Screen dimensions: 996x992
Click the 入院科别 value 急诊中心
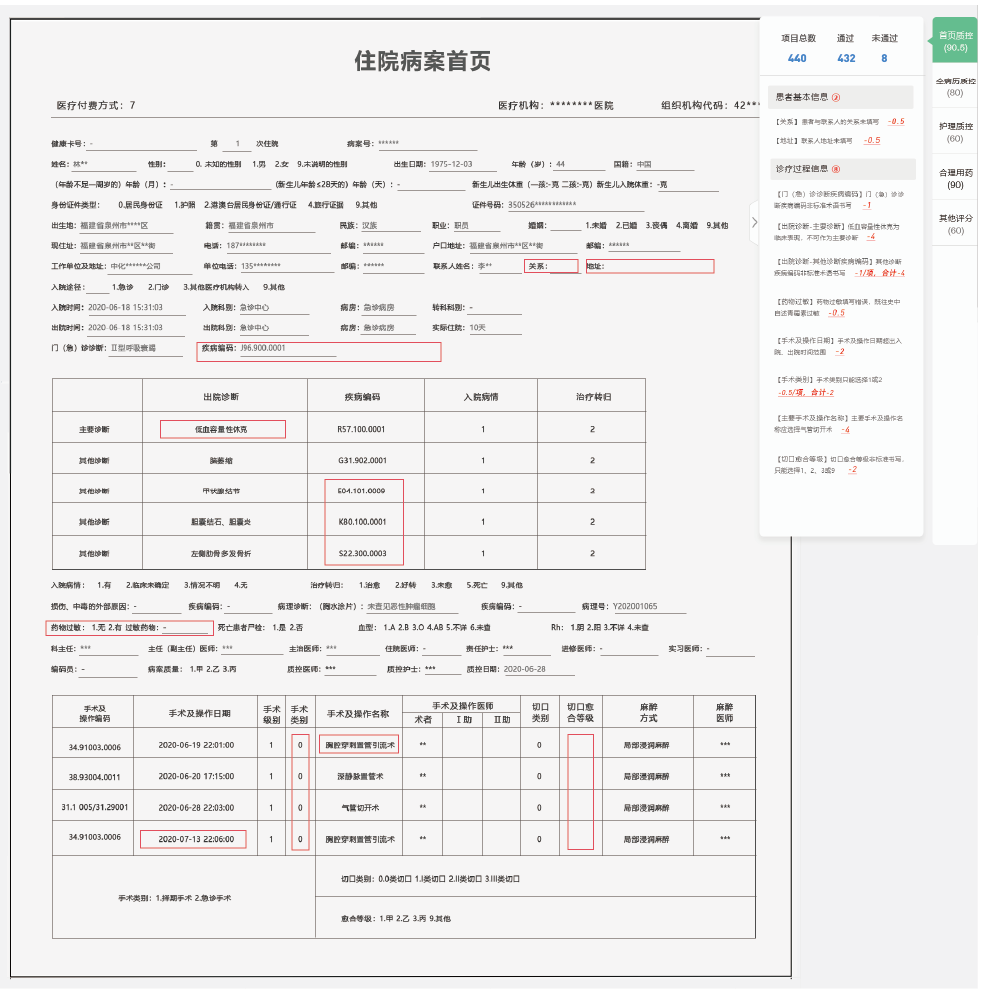click(x=254, y=307)
